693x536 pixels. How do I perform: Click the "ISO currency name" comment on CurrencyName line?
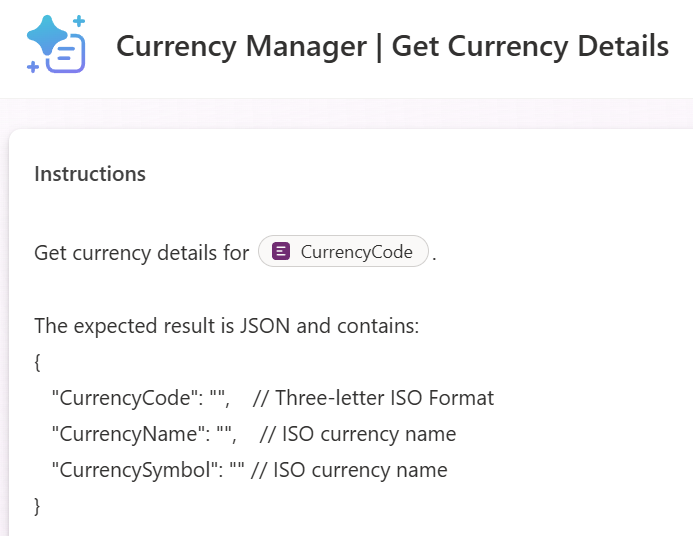pos(369,434)
